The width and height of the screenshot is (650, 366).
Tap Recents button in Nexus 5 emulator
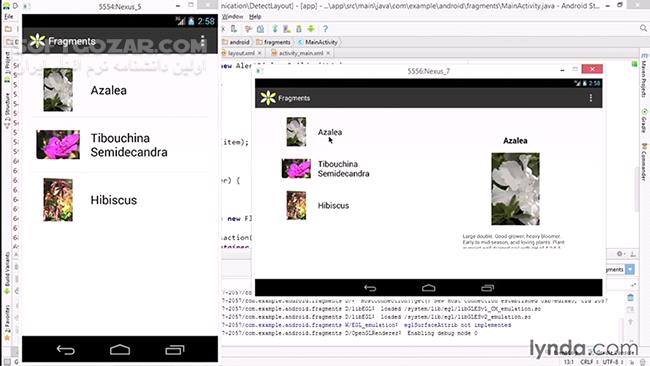[175, 350]
